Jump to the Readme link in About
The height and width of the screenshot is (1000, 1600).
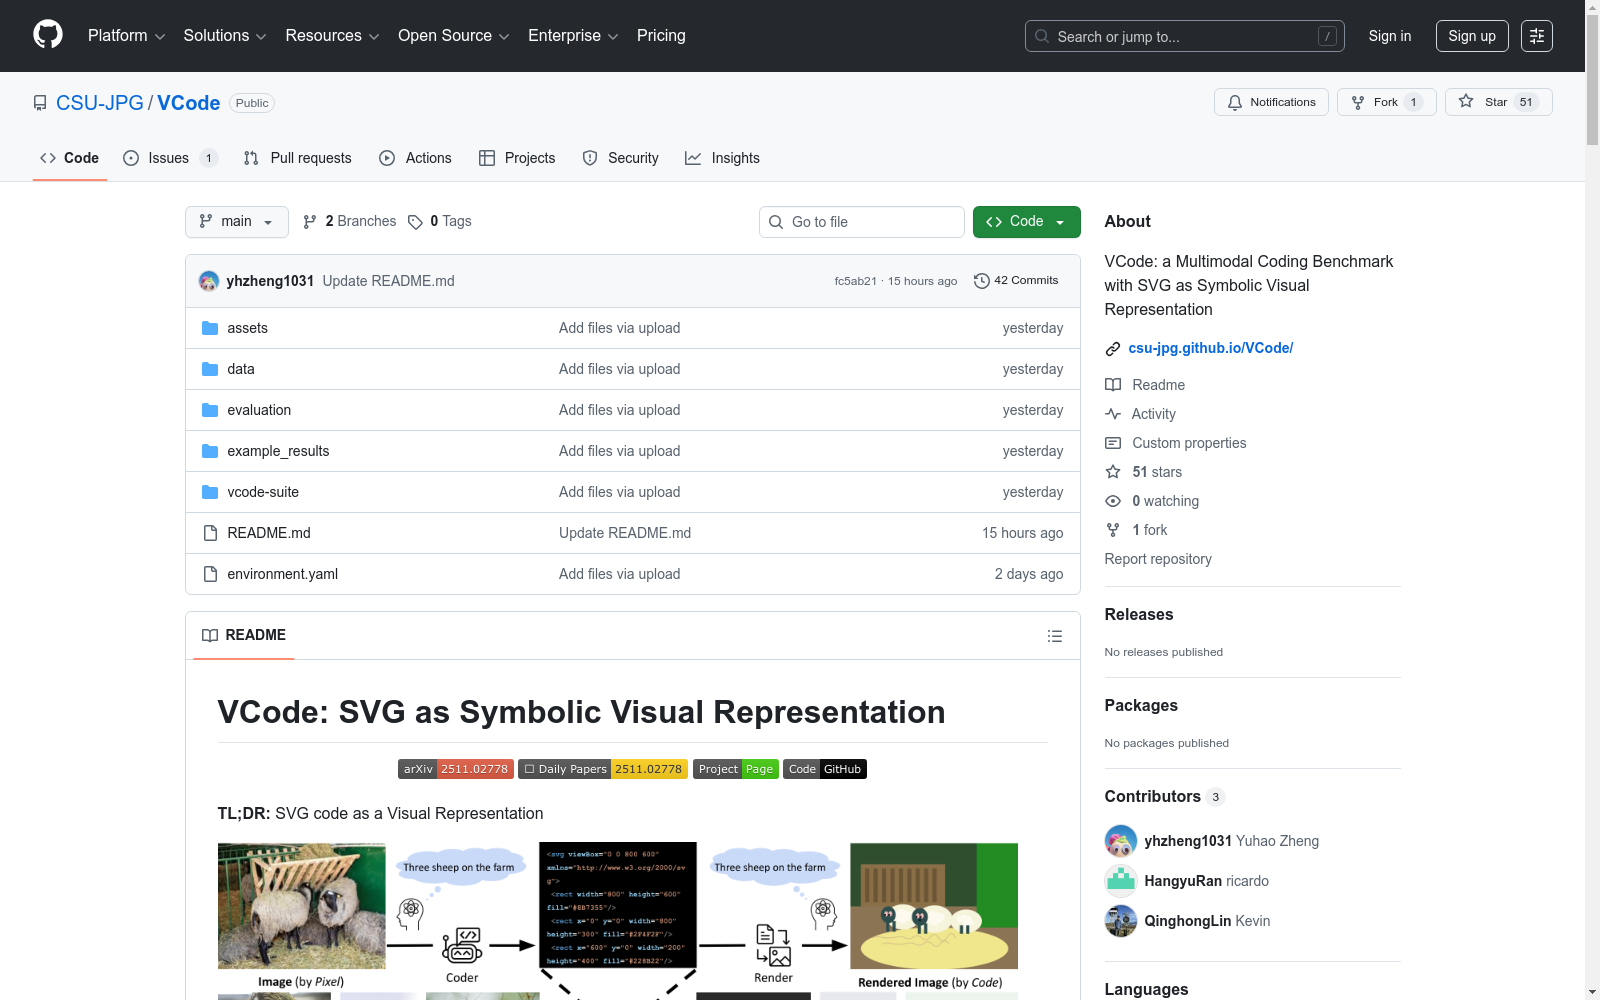[1145, 385]
